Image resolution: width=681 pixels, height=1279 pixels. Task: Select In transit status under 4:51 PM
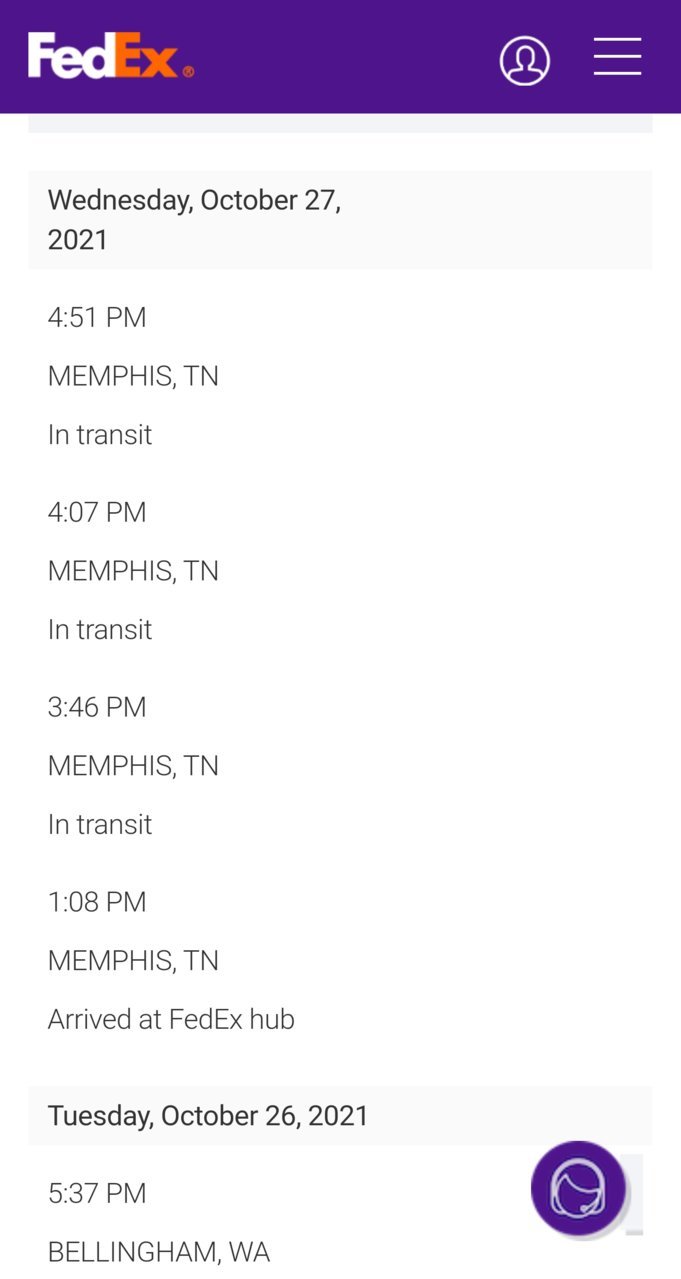[100, 434]
